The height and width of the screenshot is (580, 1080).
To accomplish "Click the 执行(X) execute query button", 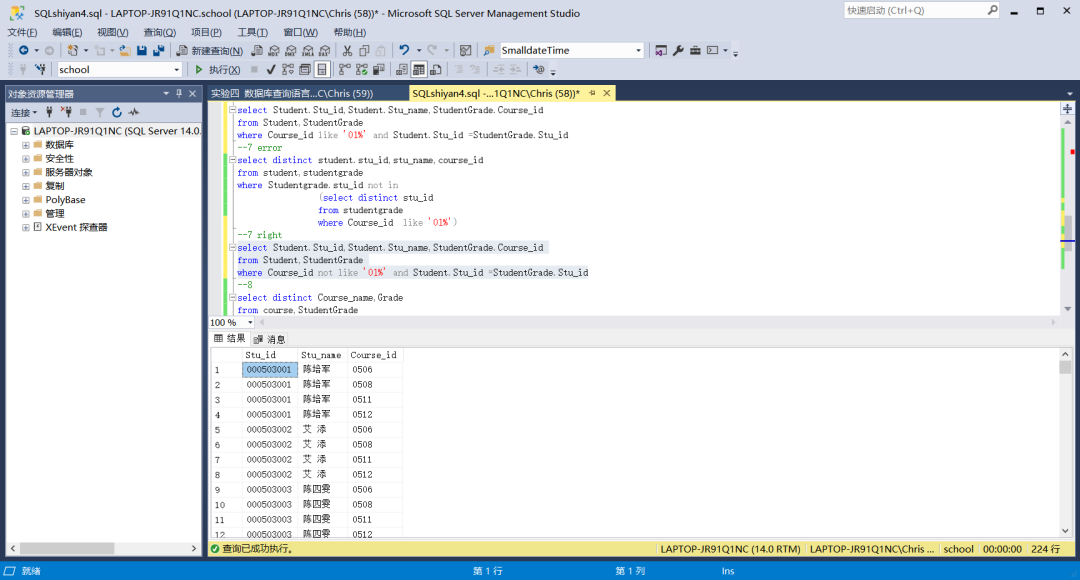I will (x=217, y=70).
